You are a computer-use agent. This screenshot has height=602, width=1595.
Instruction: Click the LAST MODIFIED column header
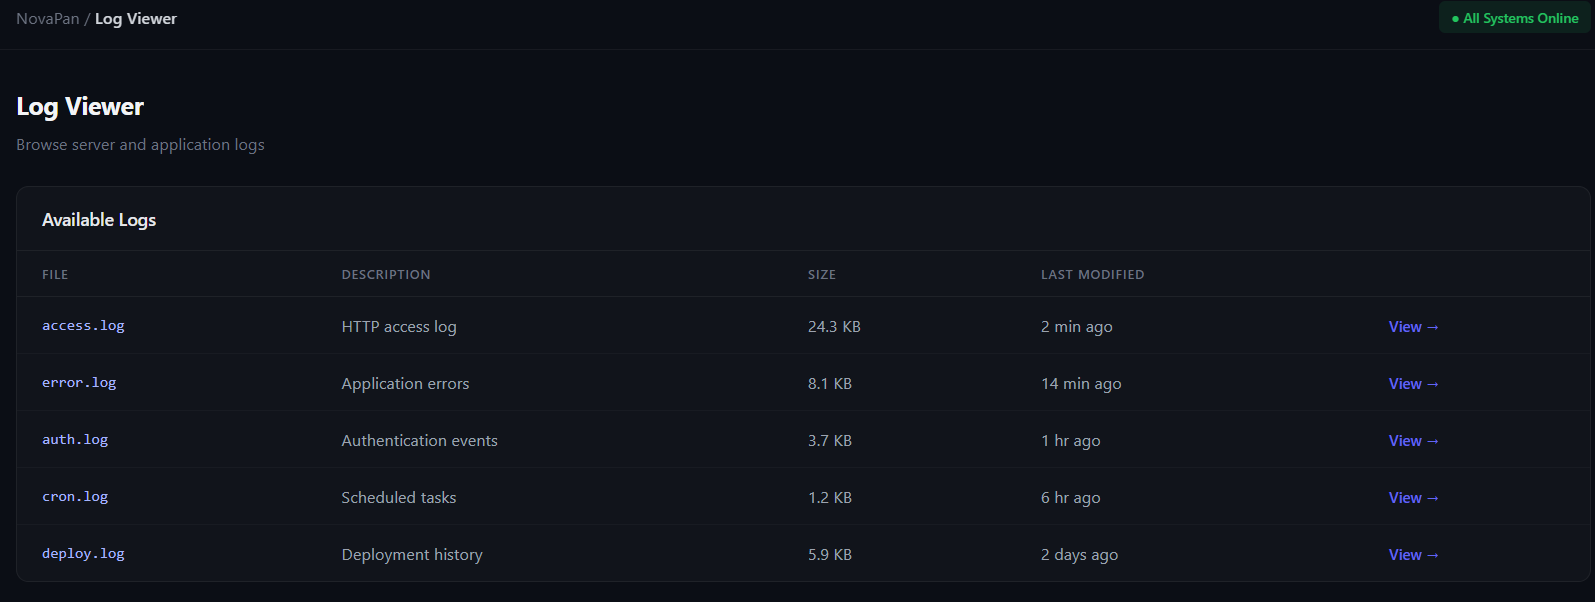pos(1092,275)
